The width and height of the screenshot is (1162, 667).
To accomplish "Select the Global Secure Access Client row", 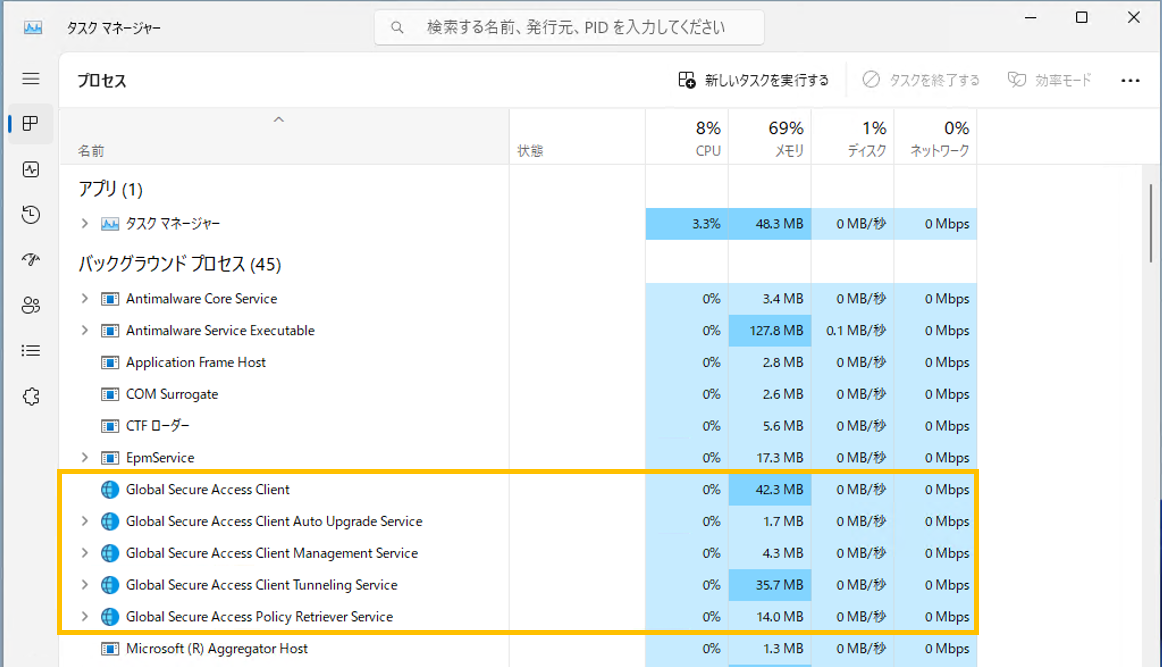I will tap(518, 490).
